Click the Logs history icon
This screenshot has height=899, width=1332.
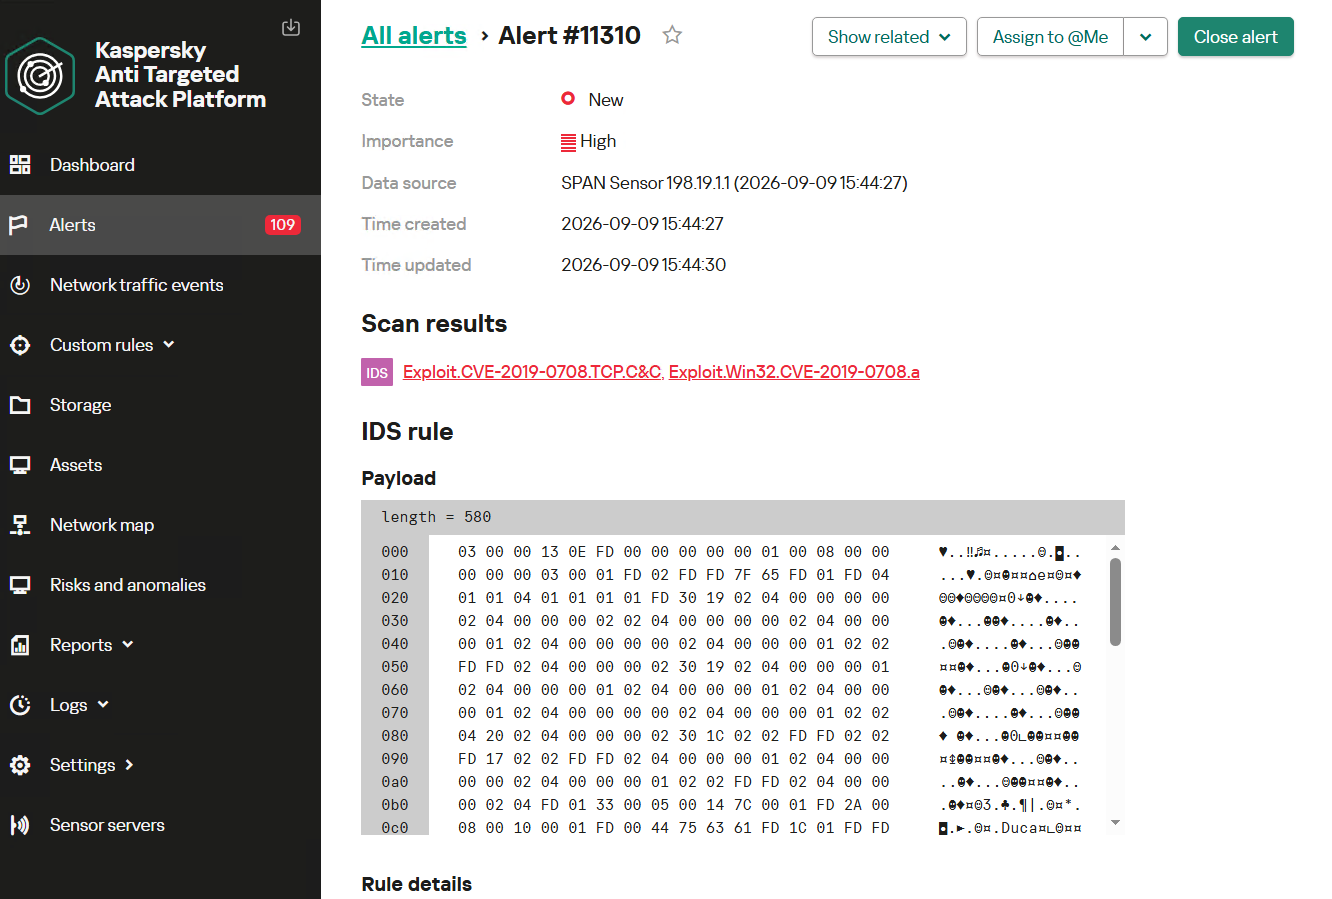[20, 705]
